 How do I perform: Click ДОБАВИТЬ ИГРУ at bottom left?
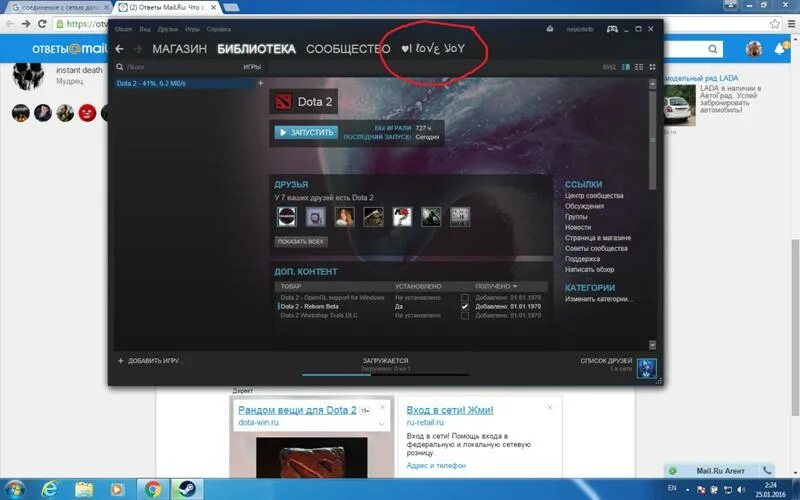(x=150, y=361)
